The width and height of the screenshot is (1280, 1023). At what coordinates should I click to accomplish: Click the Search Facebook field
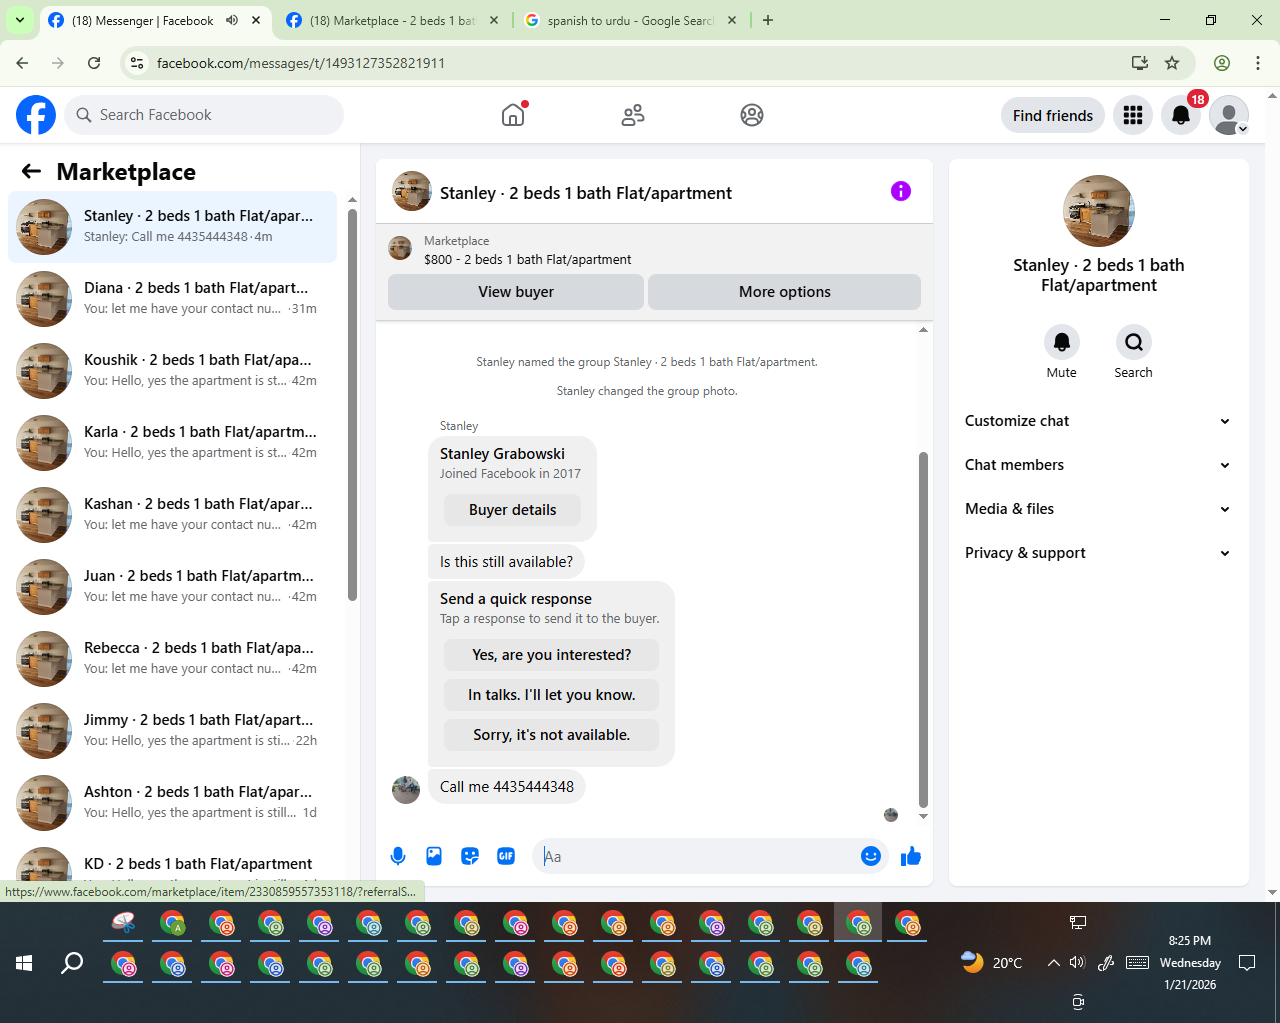coord(204,115)
